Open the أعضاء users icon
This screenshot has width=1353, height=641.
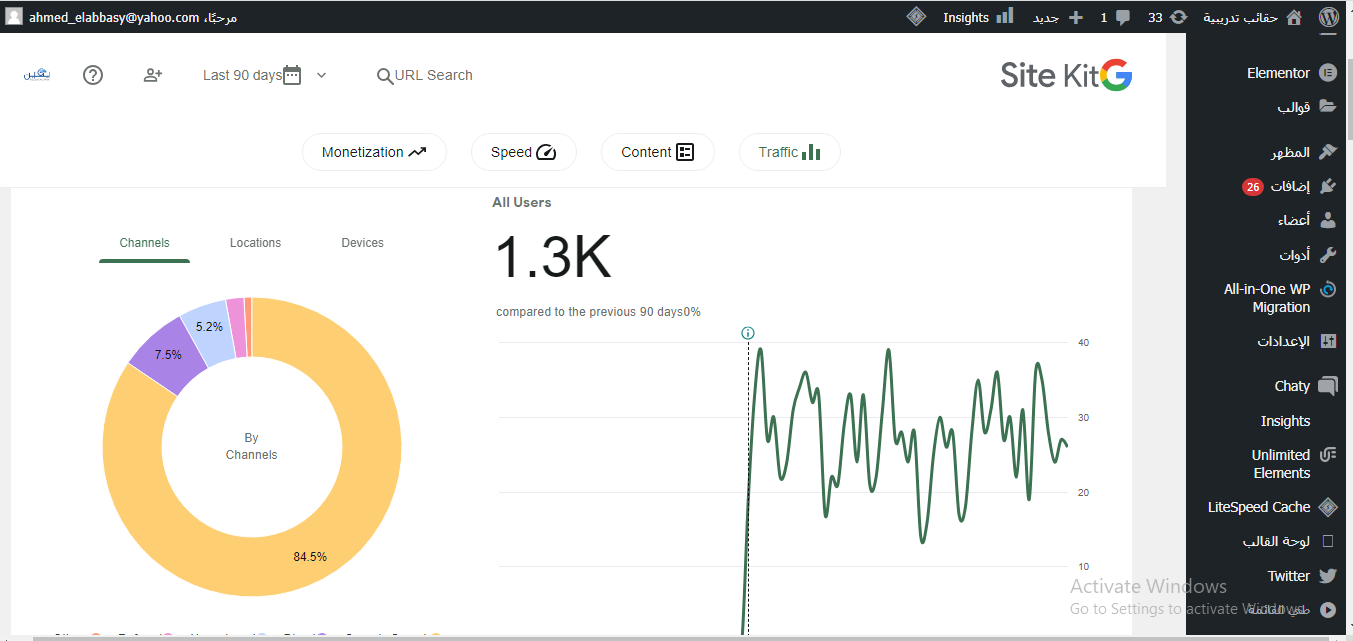pos(1327,220)
